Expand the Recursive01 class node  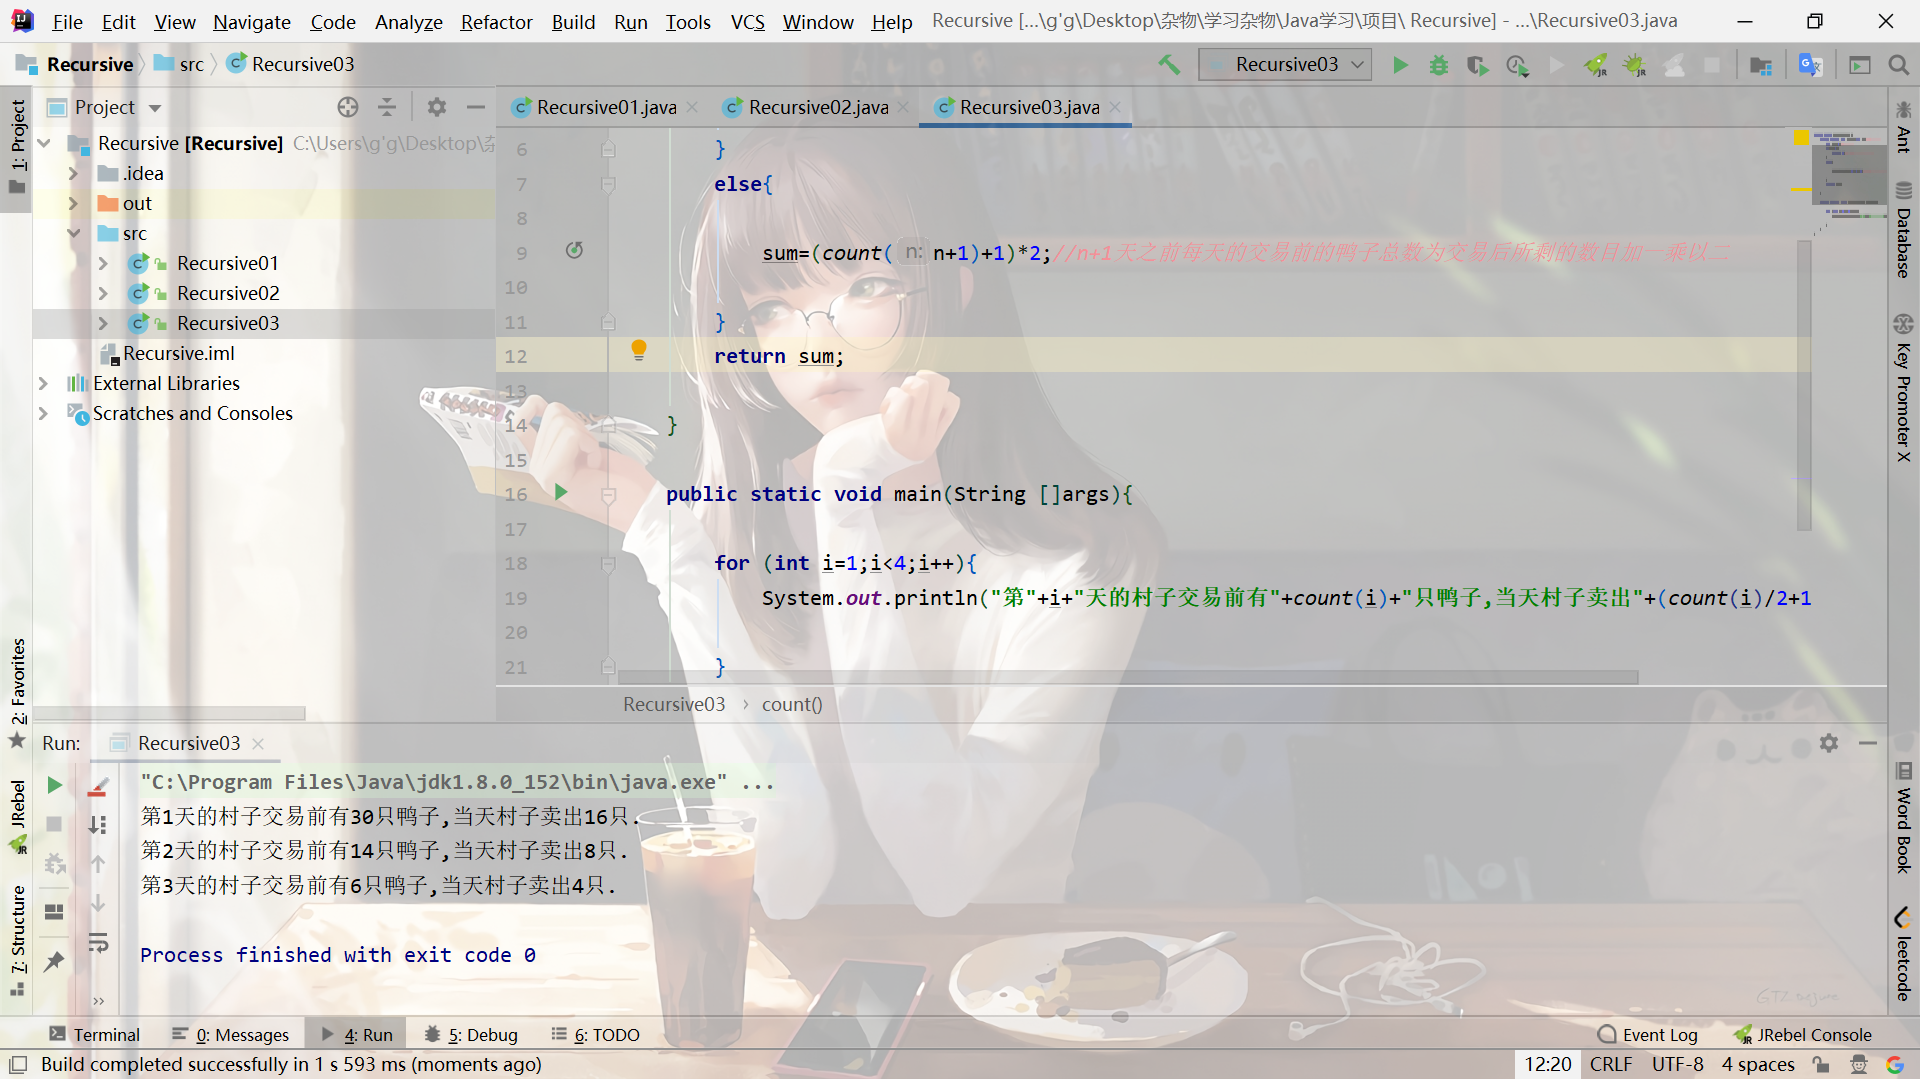(103, 264)
